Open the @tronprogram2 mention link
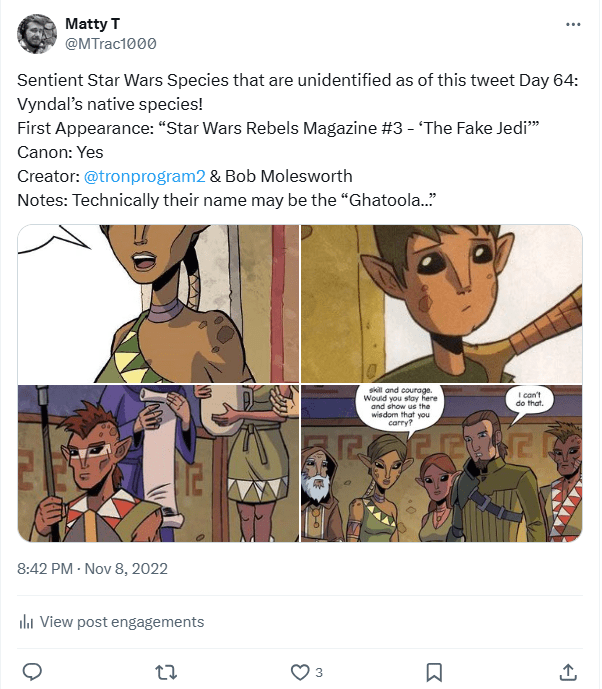The width and height of the screenshot is (602, 689). click(145, 175)
